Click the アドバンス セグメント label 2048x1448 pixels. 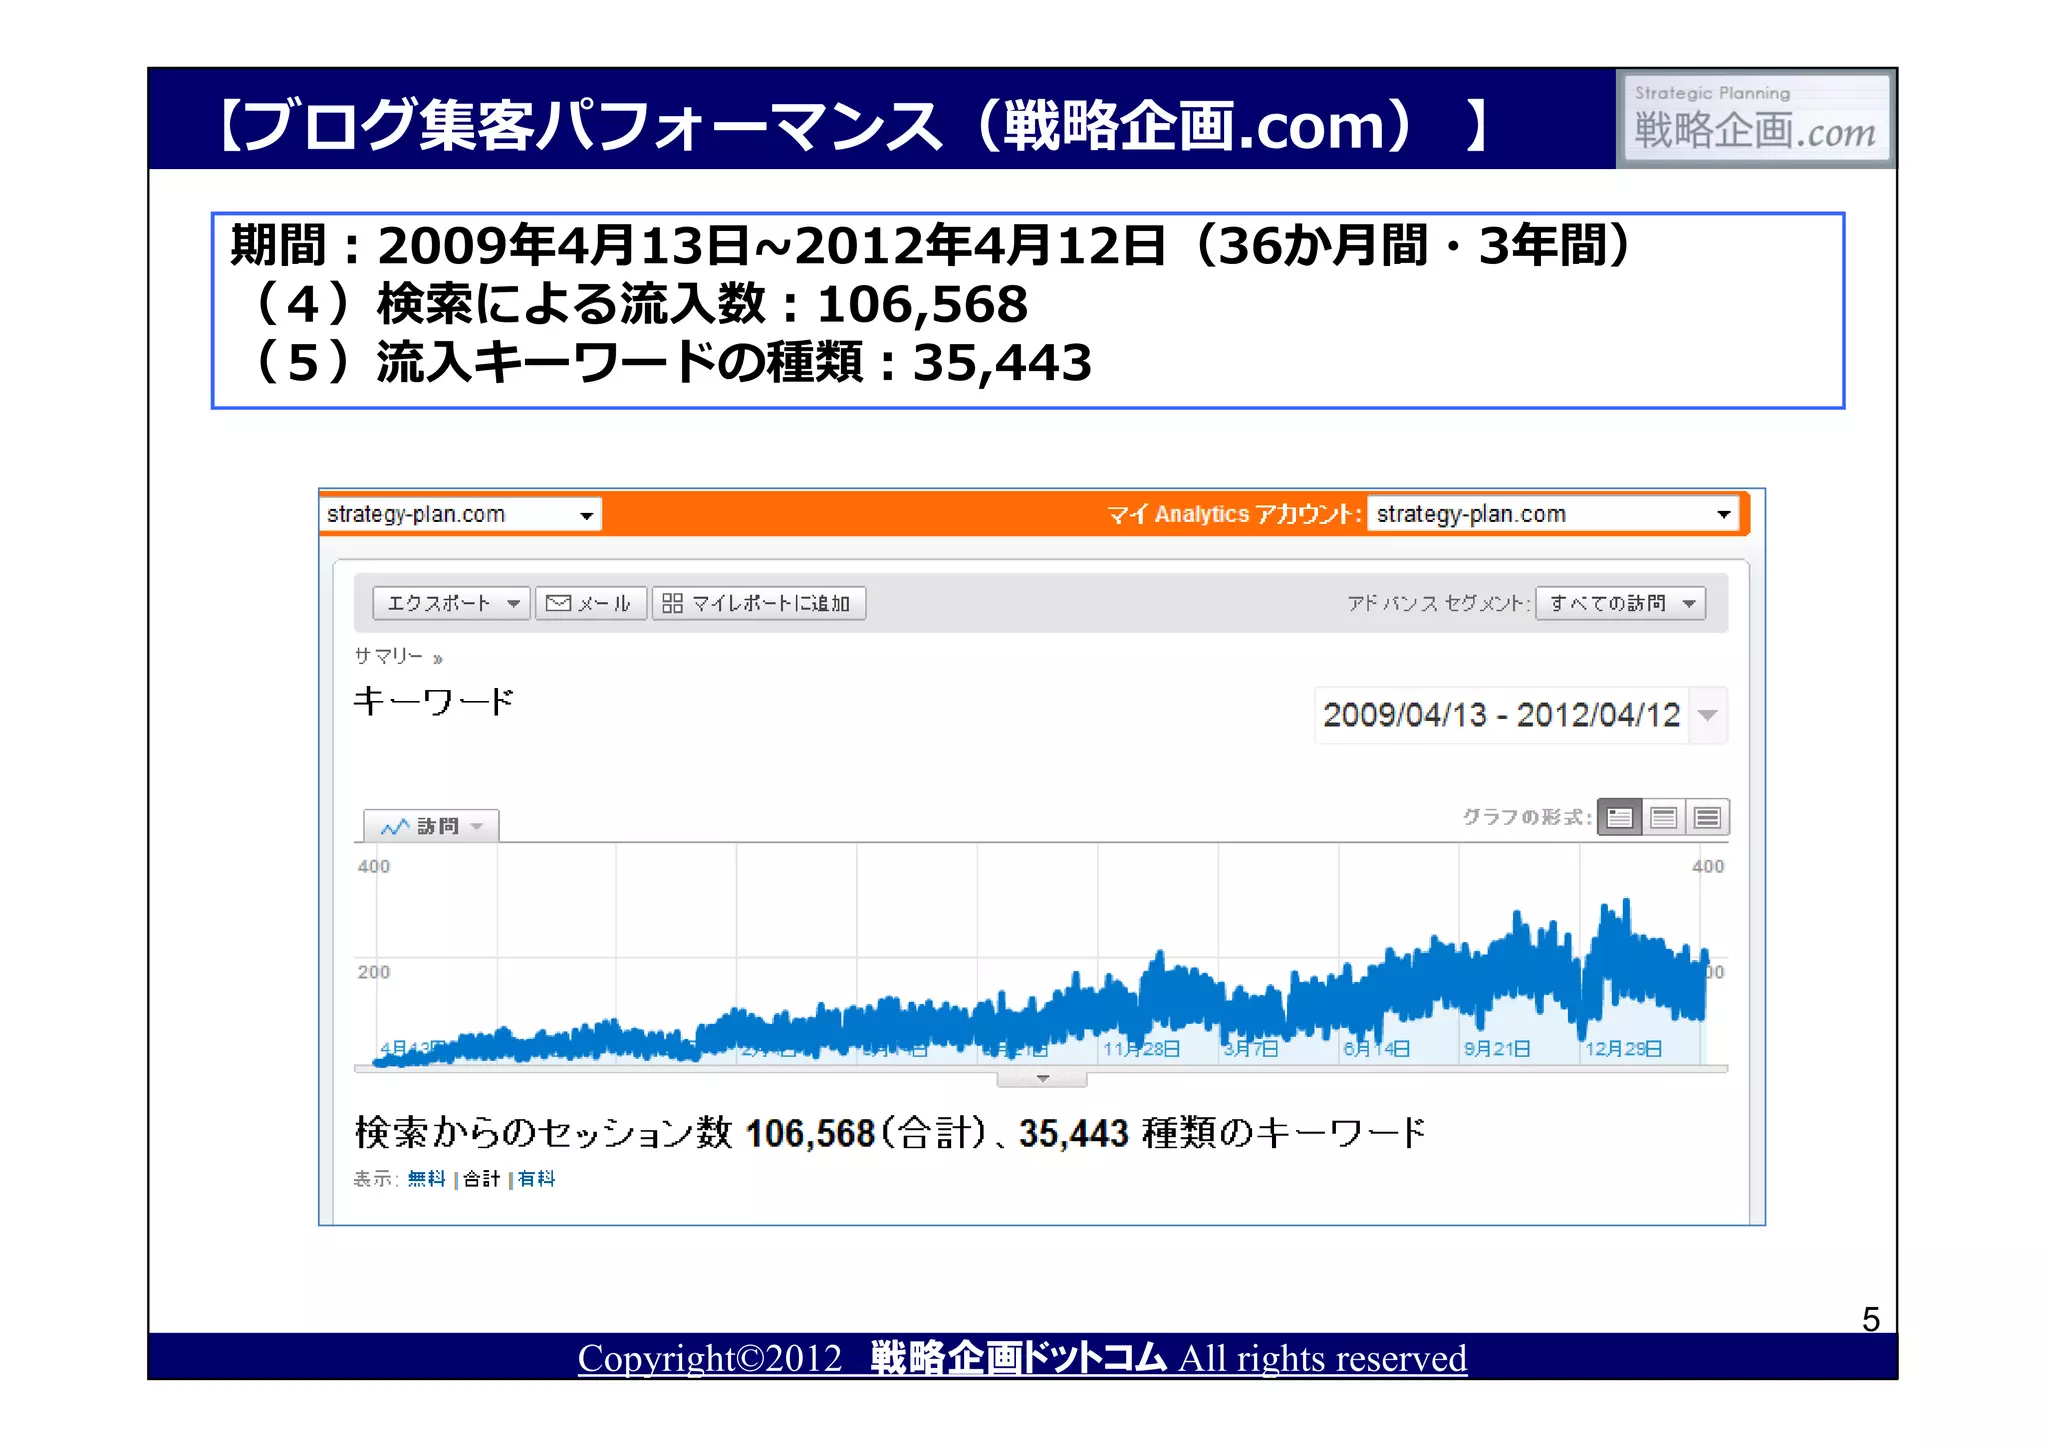[x=1438, y=603]
